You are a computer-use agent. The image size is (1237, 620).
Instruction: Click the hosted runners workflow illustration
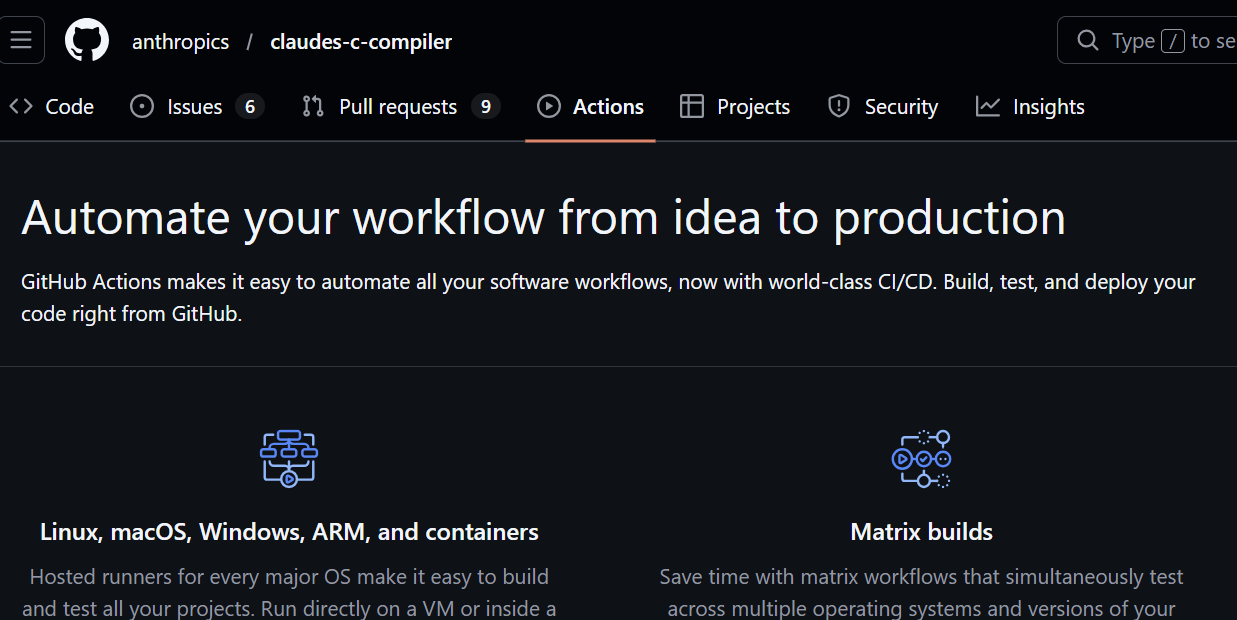[289, 458]
